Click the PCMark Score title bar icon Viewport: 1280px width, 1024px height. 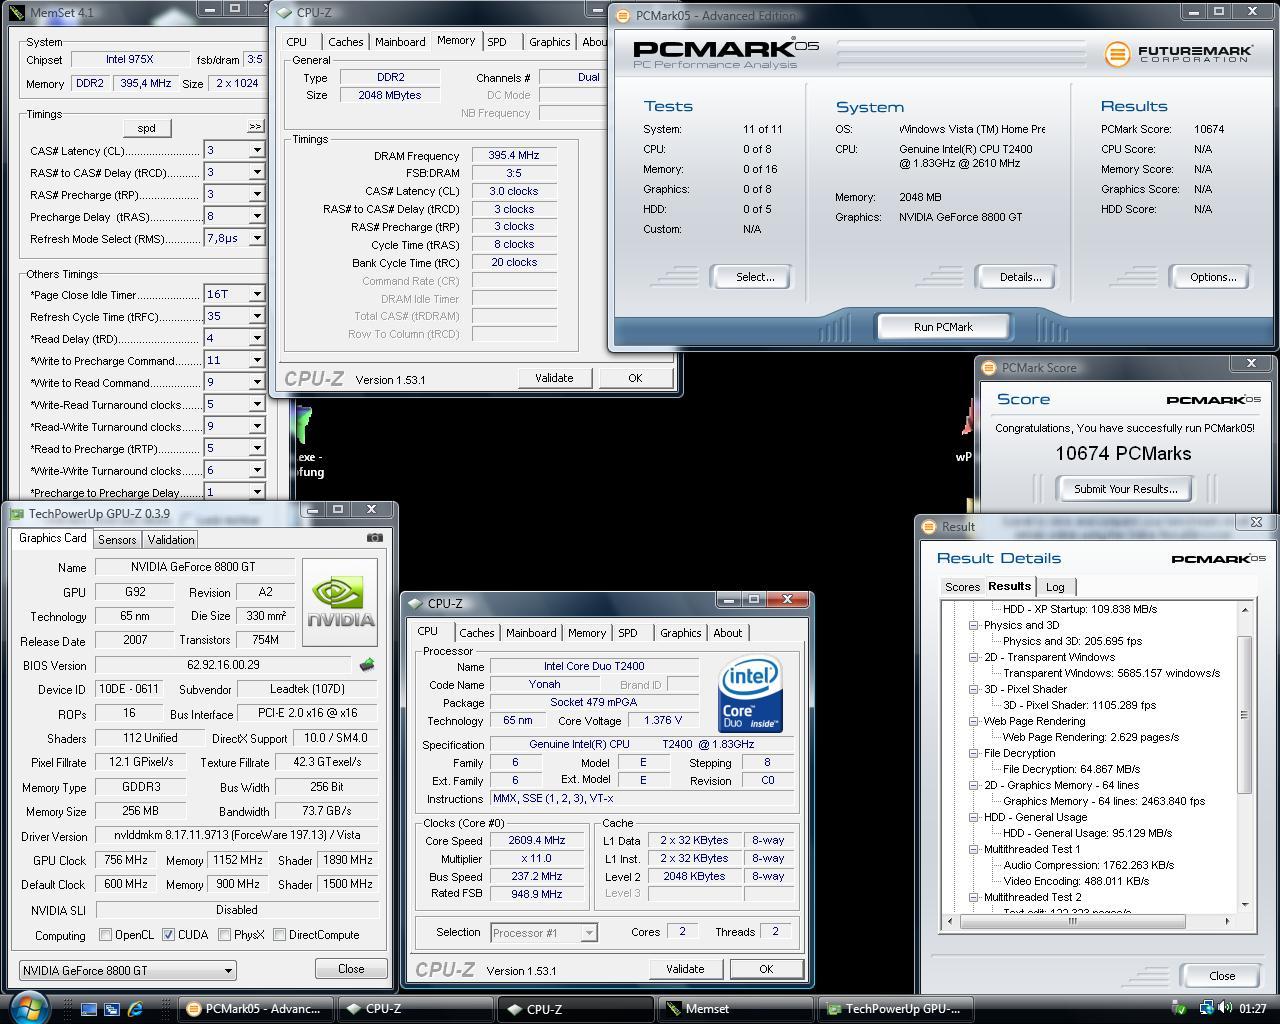click(x=988, y=367)
